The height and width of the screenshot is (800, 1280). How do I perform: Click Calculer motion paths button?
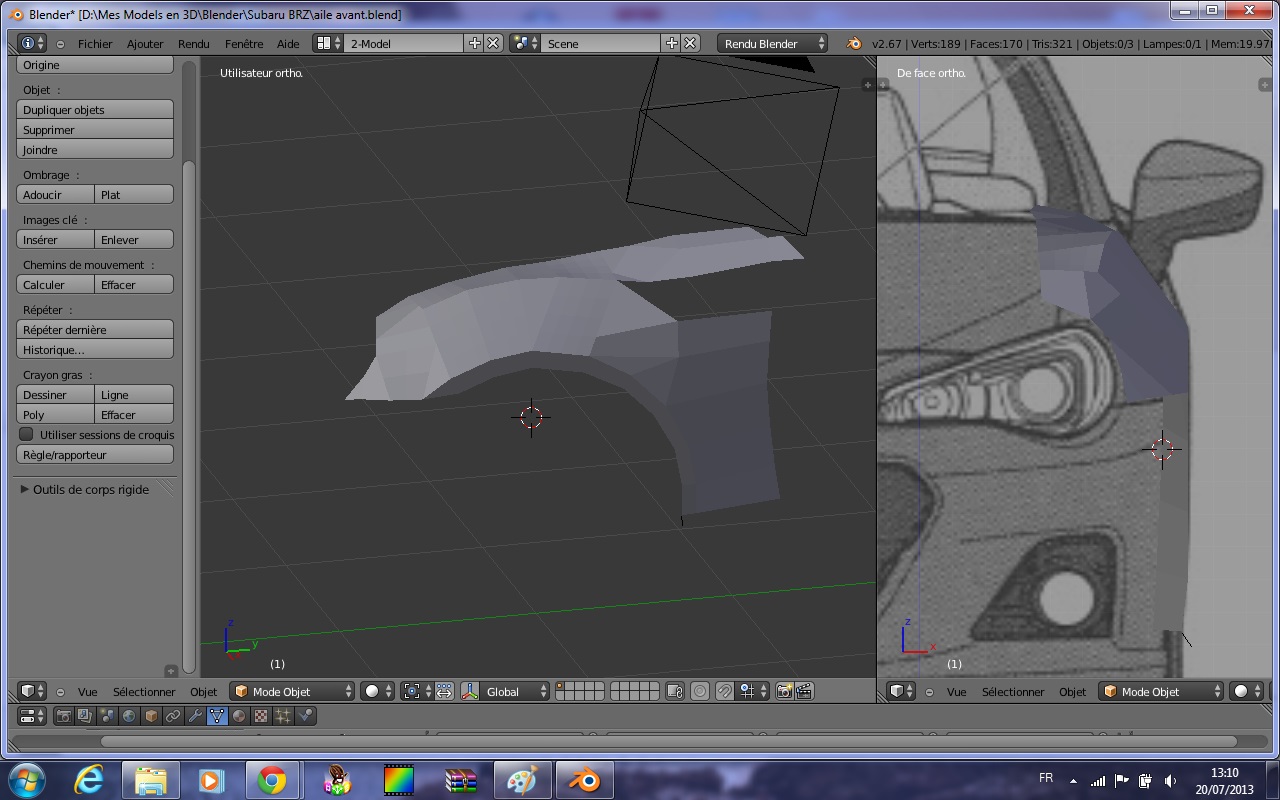click(56, 285)
